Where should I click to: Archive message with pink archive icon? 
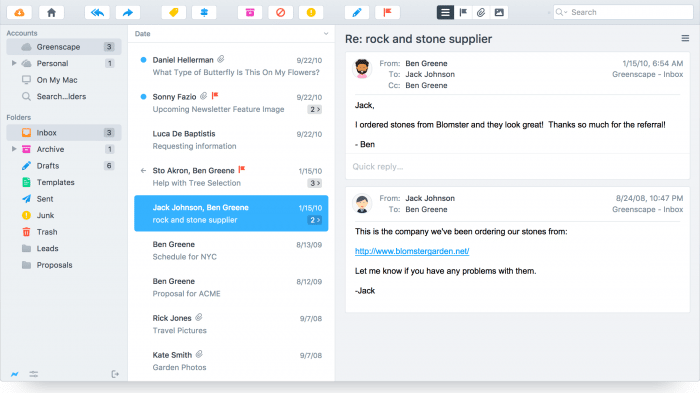pyautogui.click(x=250, y=13)
